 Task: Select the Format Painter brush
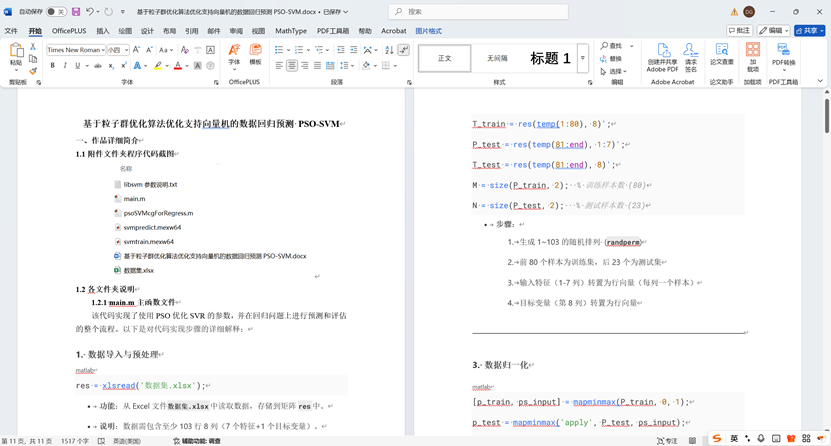pyautogui.click(x=33, y=70)
